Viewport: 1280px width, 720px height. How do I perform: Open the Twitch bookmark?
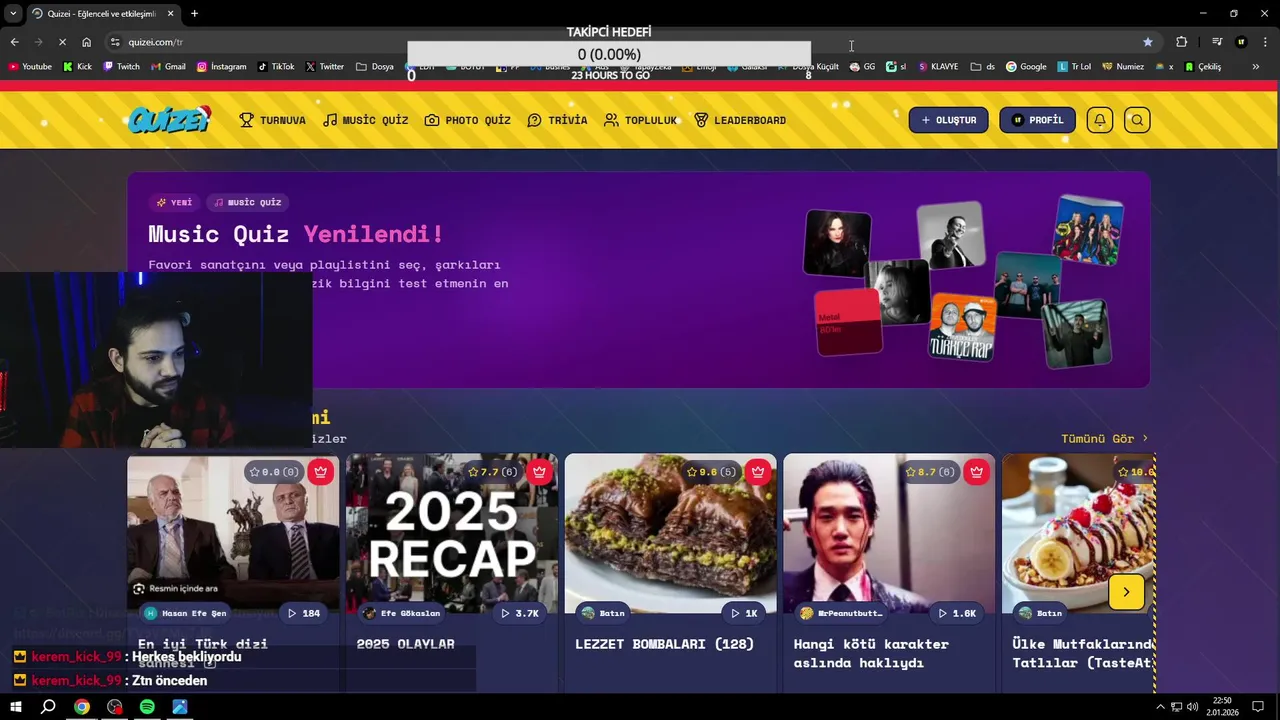121,67
